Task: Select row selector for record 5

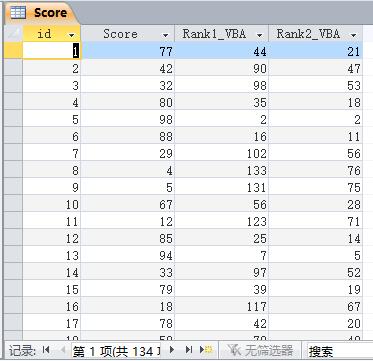Action: click(x=13, y=119)
